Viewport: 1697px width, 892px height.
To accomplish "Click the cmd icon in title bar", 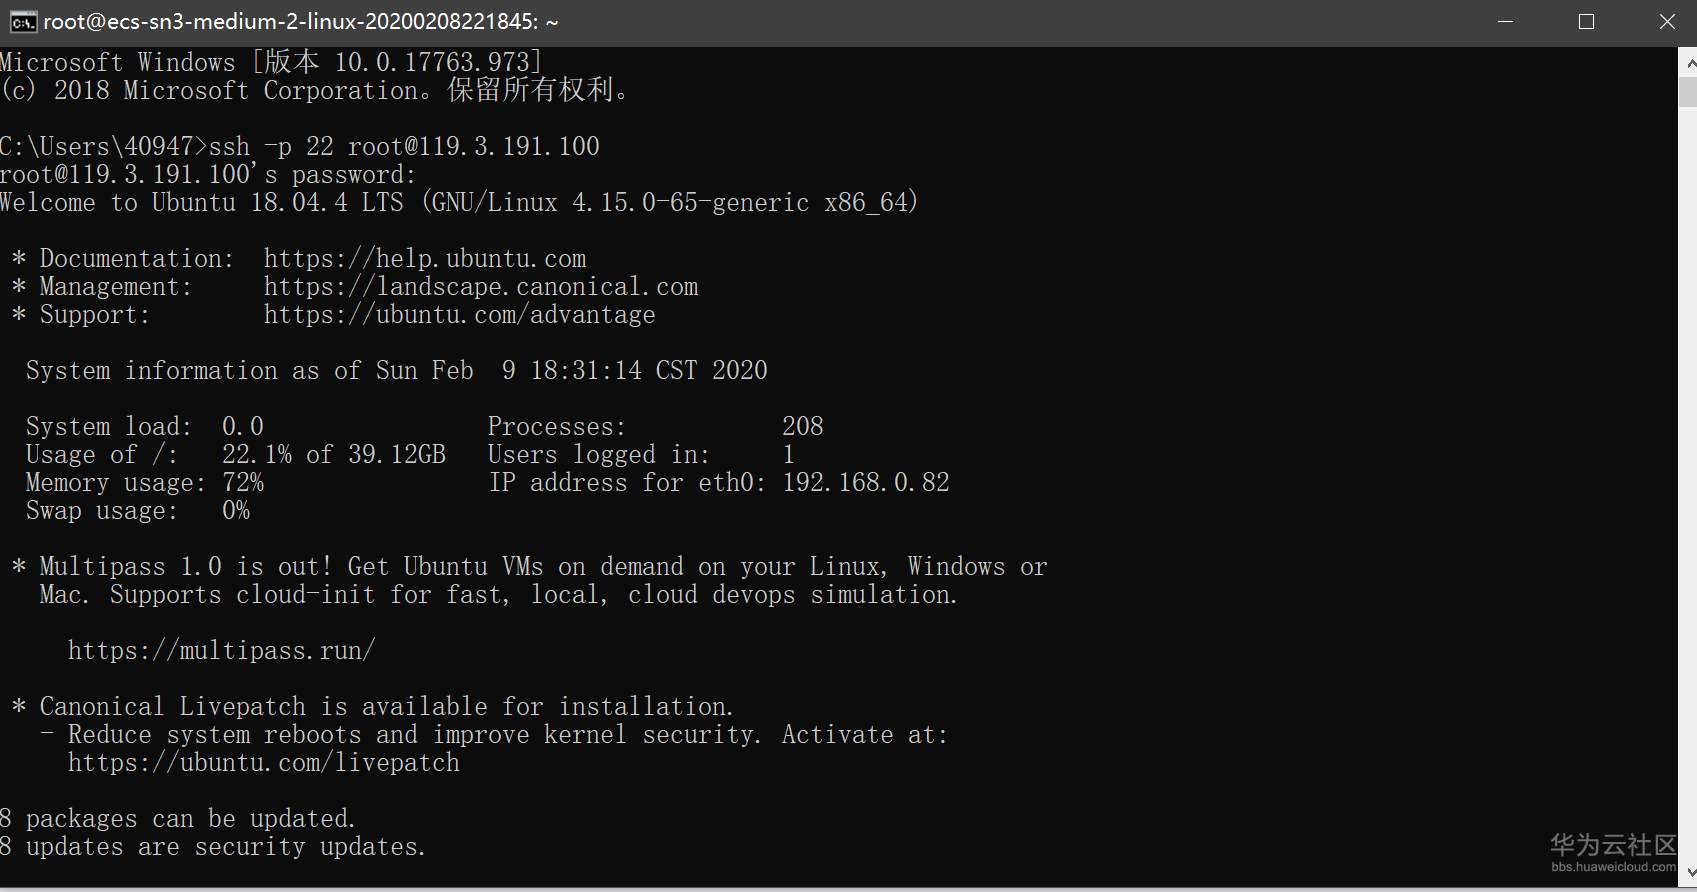I will click(x=23, y=22).
